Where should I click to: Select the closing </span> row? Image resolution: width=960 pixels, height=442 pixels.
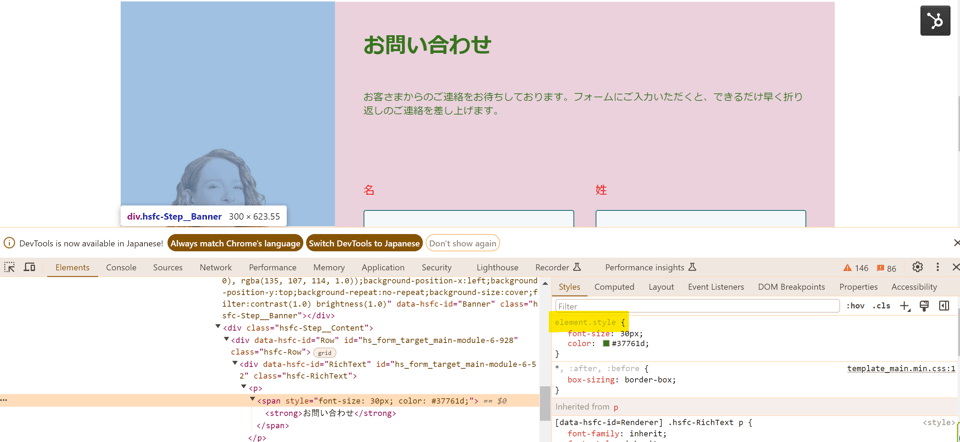[x=272, y=425]
